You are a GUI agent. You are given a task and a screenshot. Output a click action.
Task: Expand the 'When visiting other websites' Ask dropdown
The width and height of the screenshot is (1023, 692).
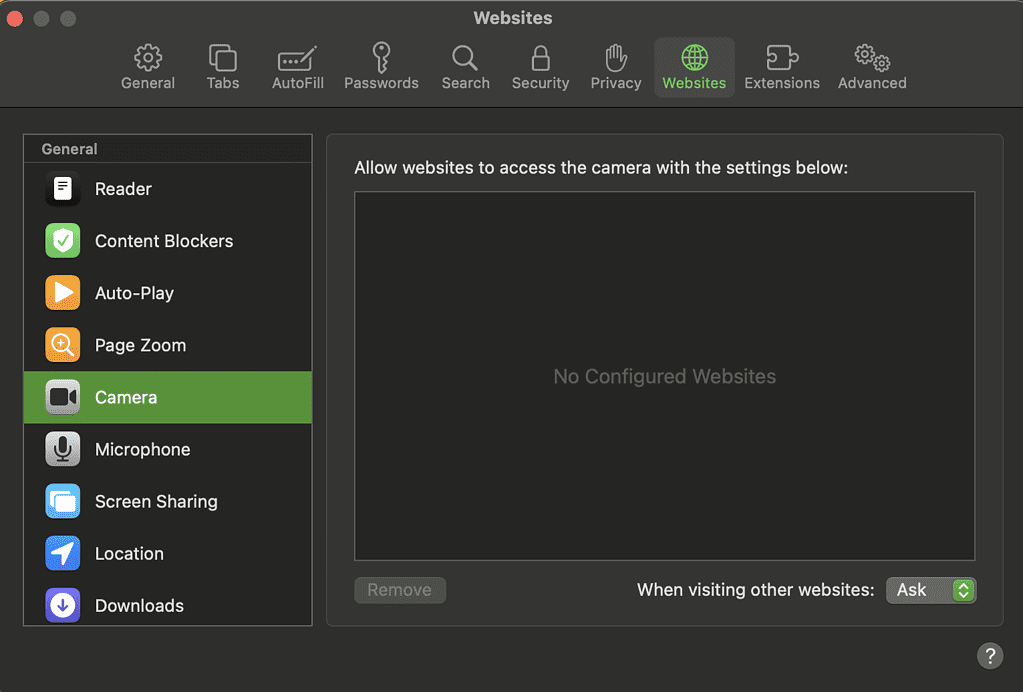(931, 590)
